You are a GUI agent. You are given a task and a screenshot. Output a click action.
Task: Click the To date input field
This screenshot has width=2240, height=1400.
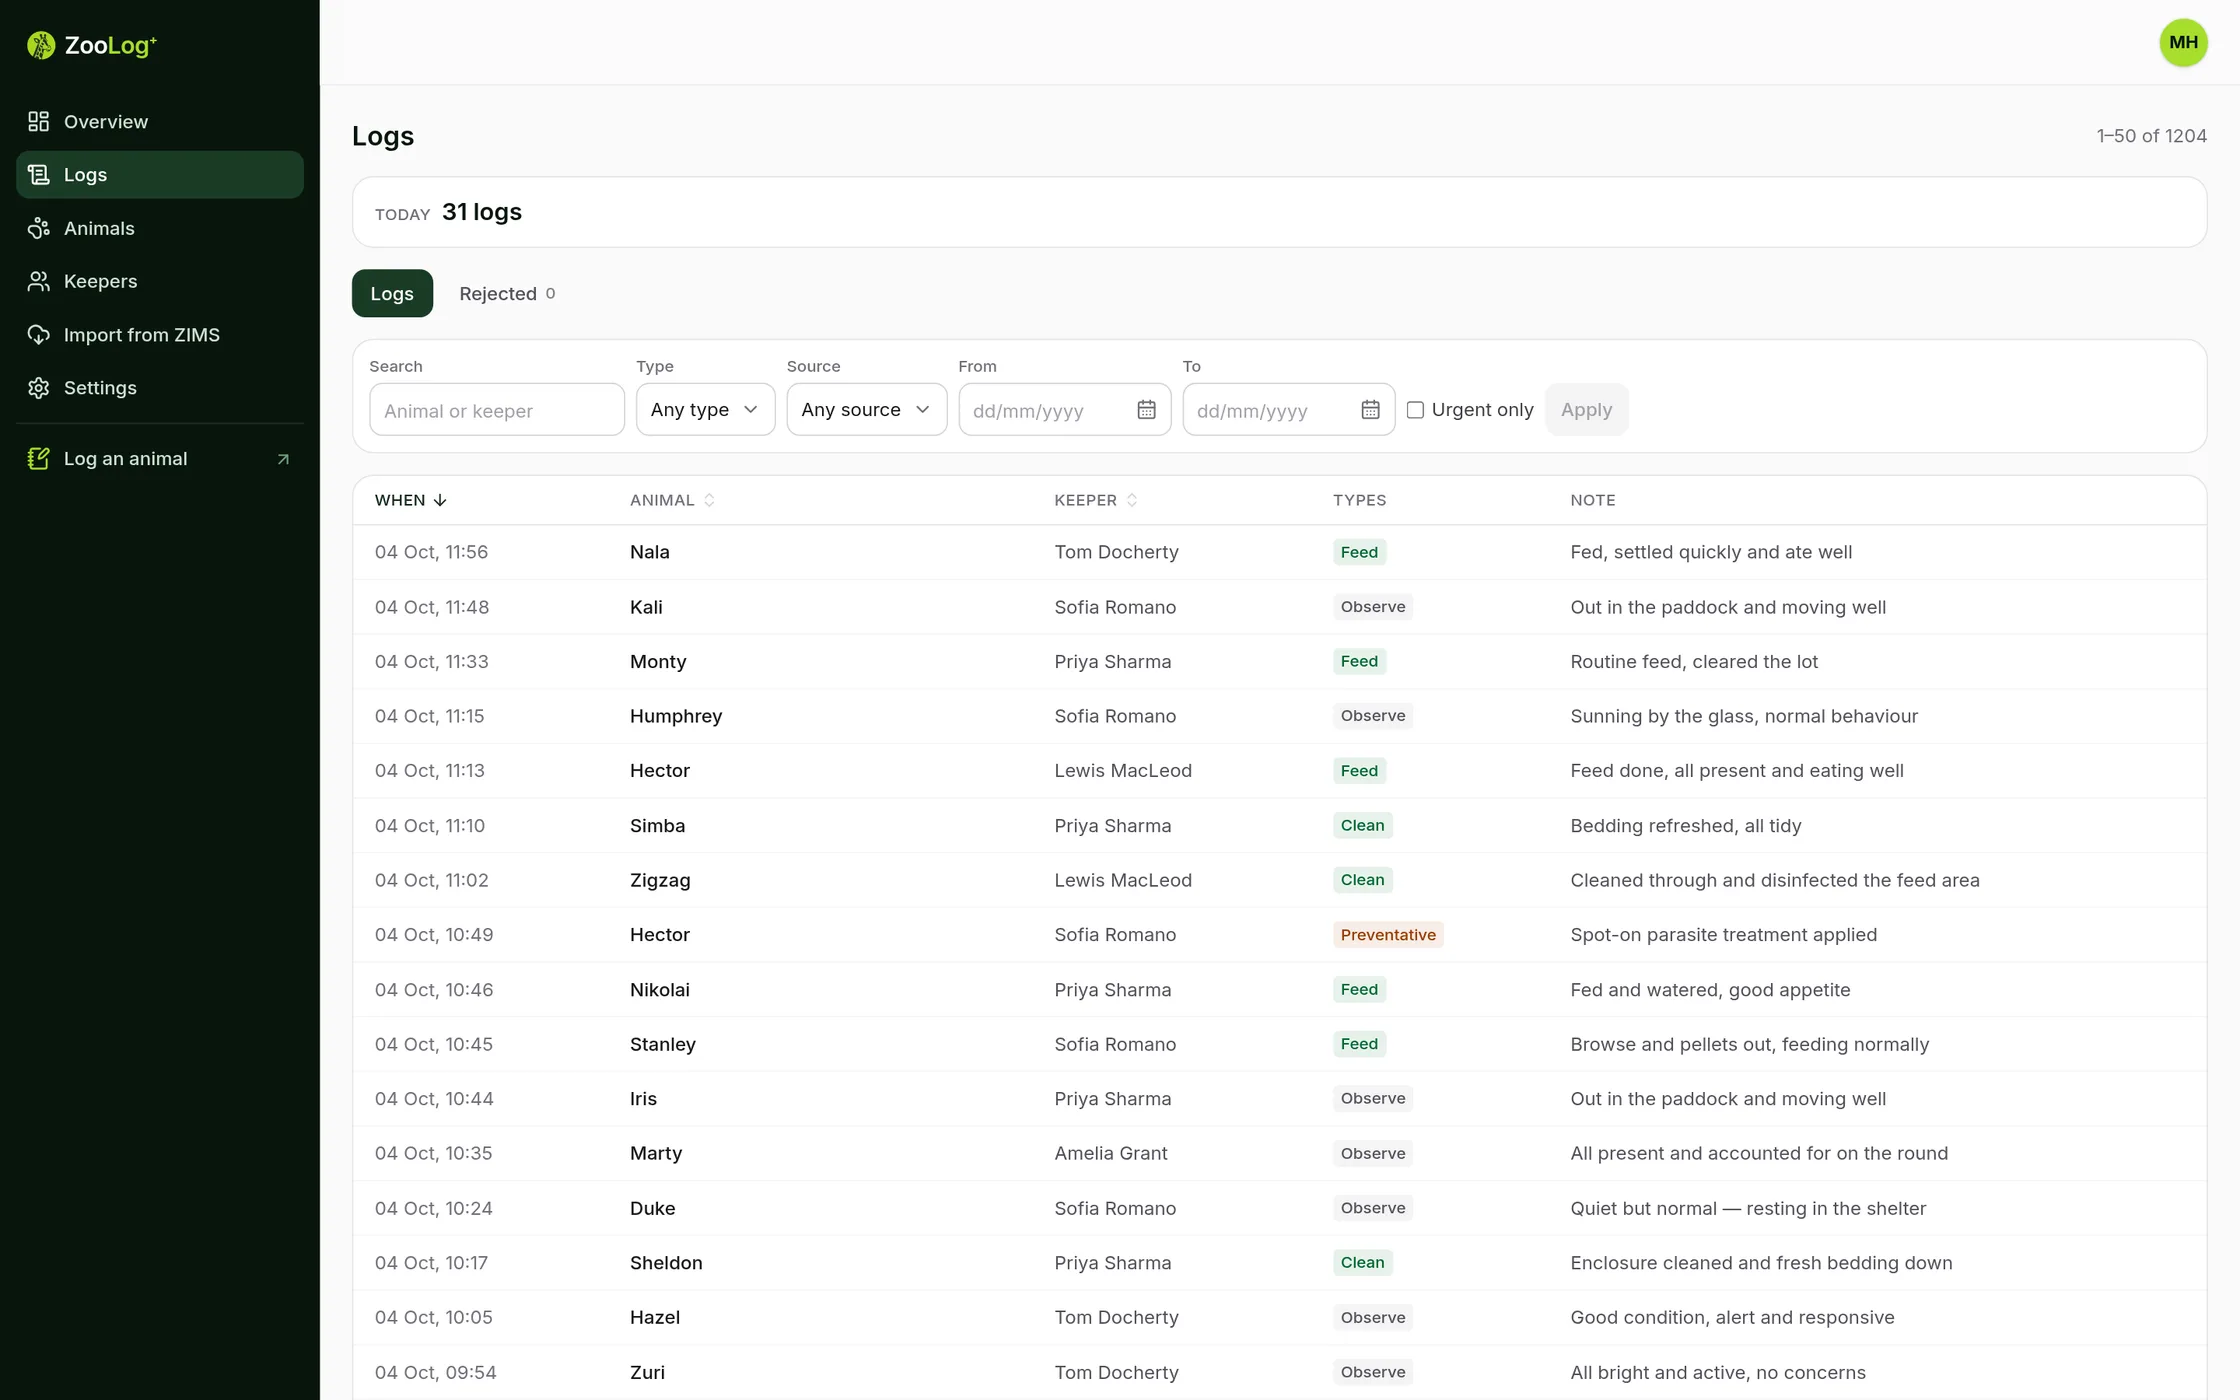pyautogui.click(x=1288, y=410)
